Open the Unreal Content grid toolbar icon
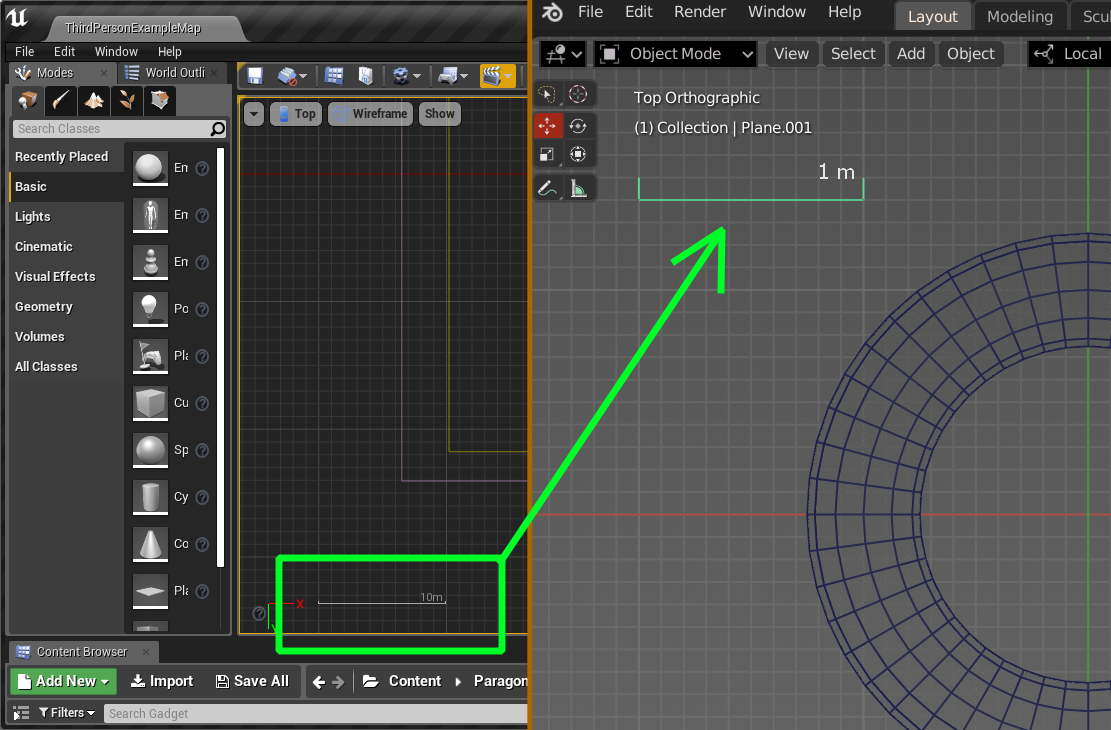Viewport: 1111px width, 730px height. (334, 76)
